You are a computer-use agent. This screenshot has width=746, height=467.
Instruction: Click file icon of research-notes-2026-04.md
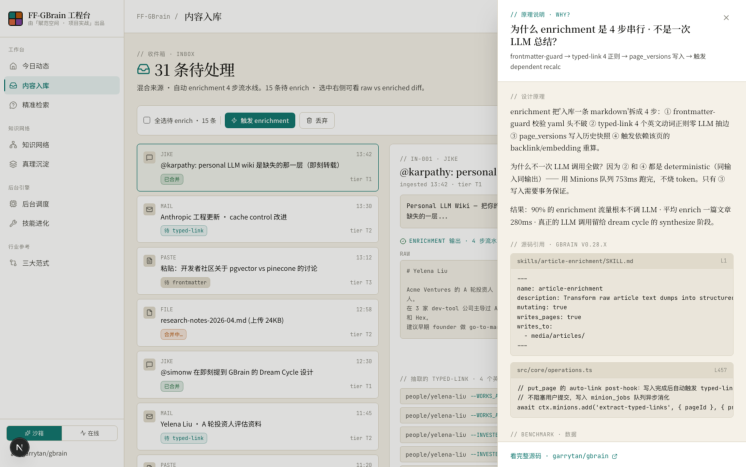click(x=149, y=312)
